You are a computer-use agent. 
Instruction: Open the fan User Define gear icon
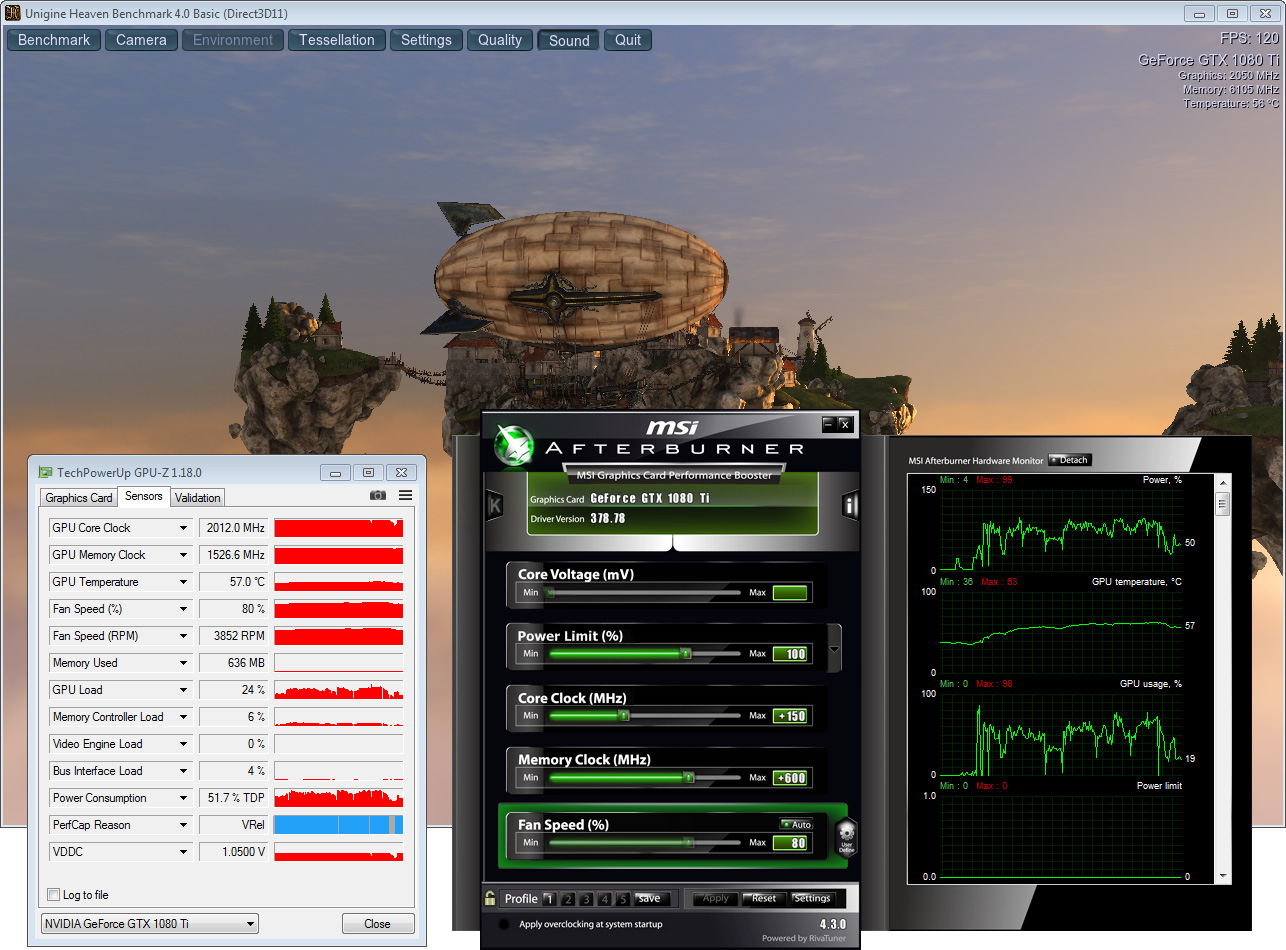coord(845,837)
